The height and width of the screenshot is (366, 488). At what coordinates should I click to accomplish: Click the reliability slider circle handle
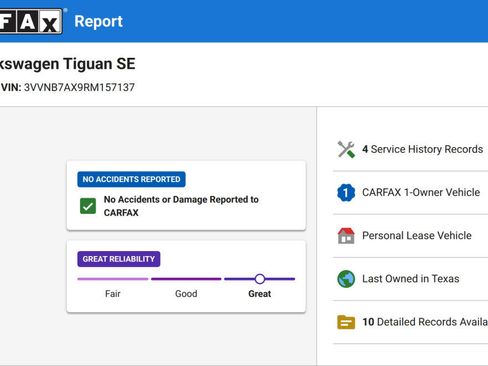pyautogui.click(x=260, y=279)
